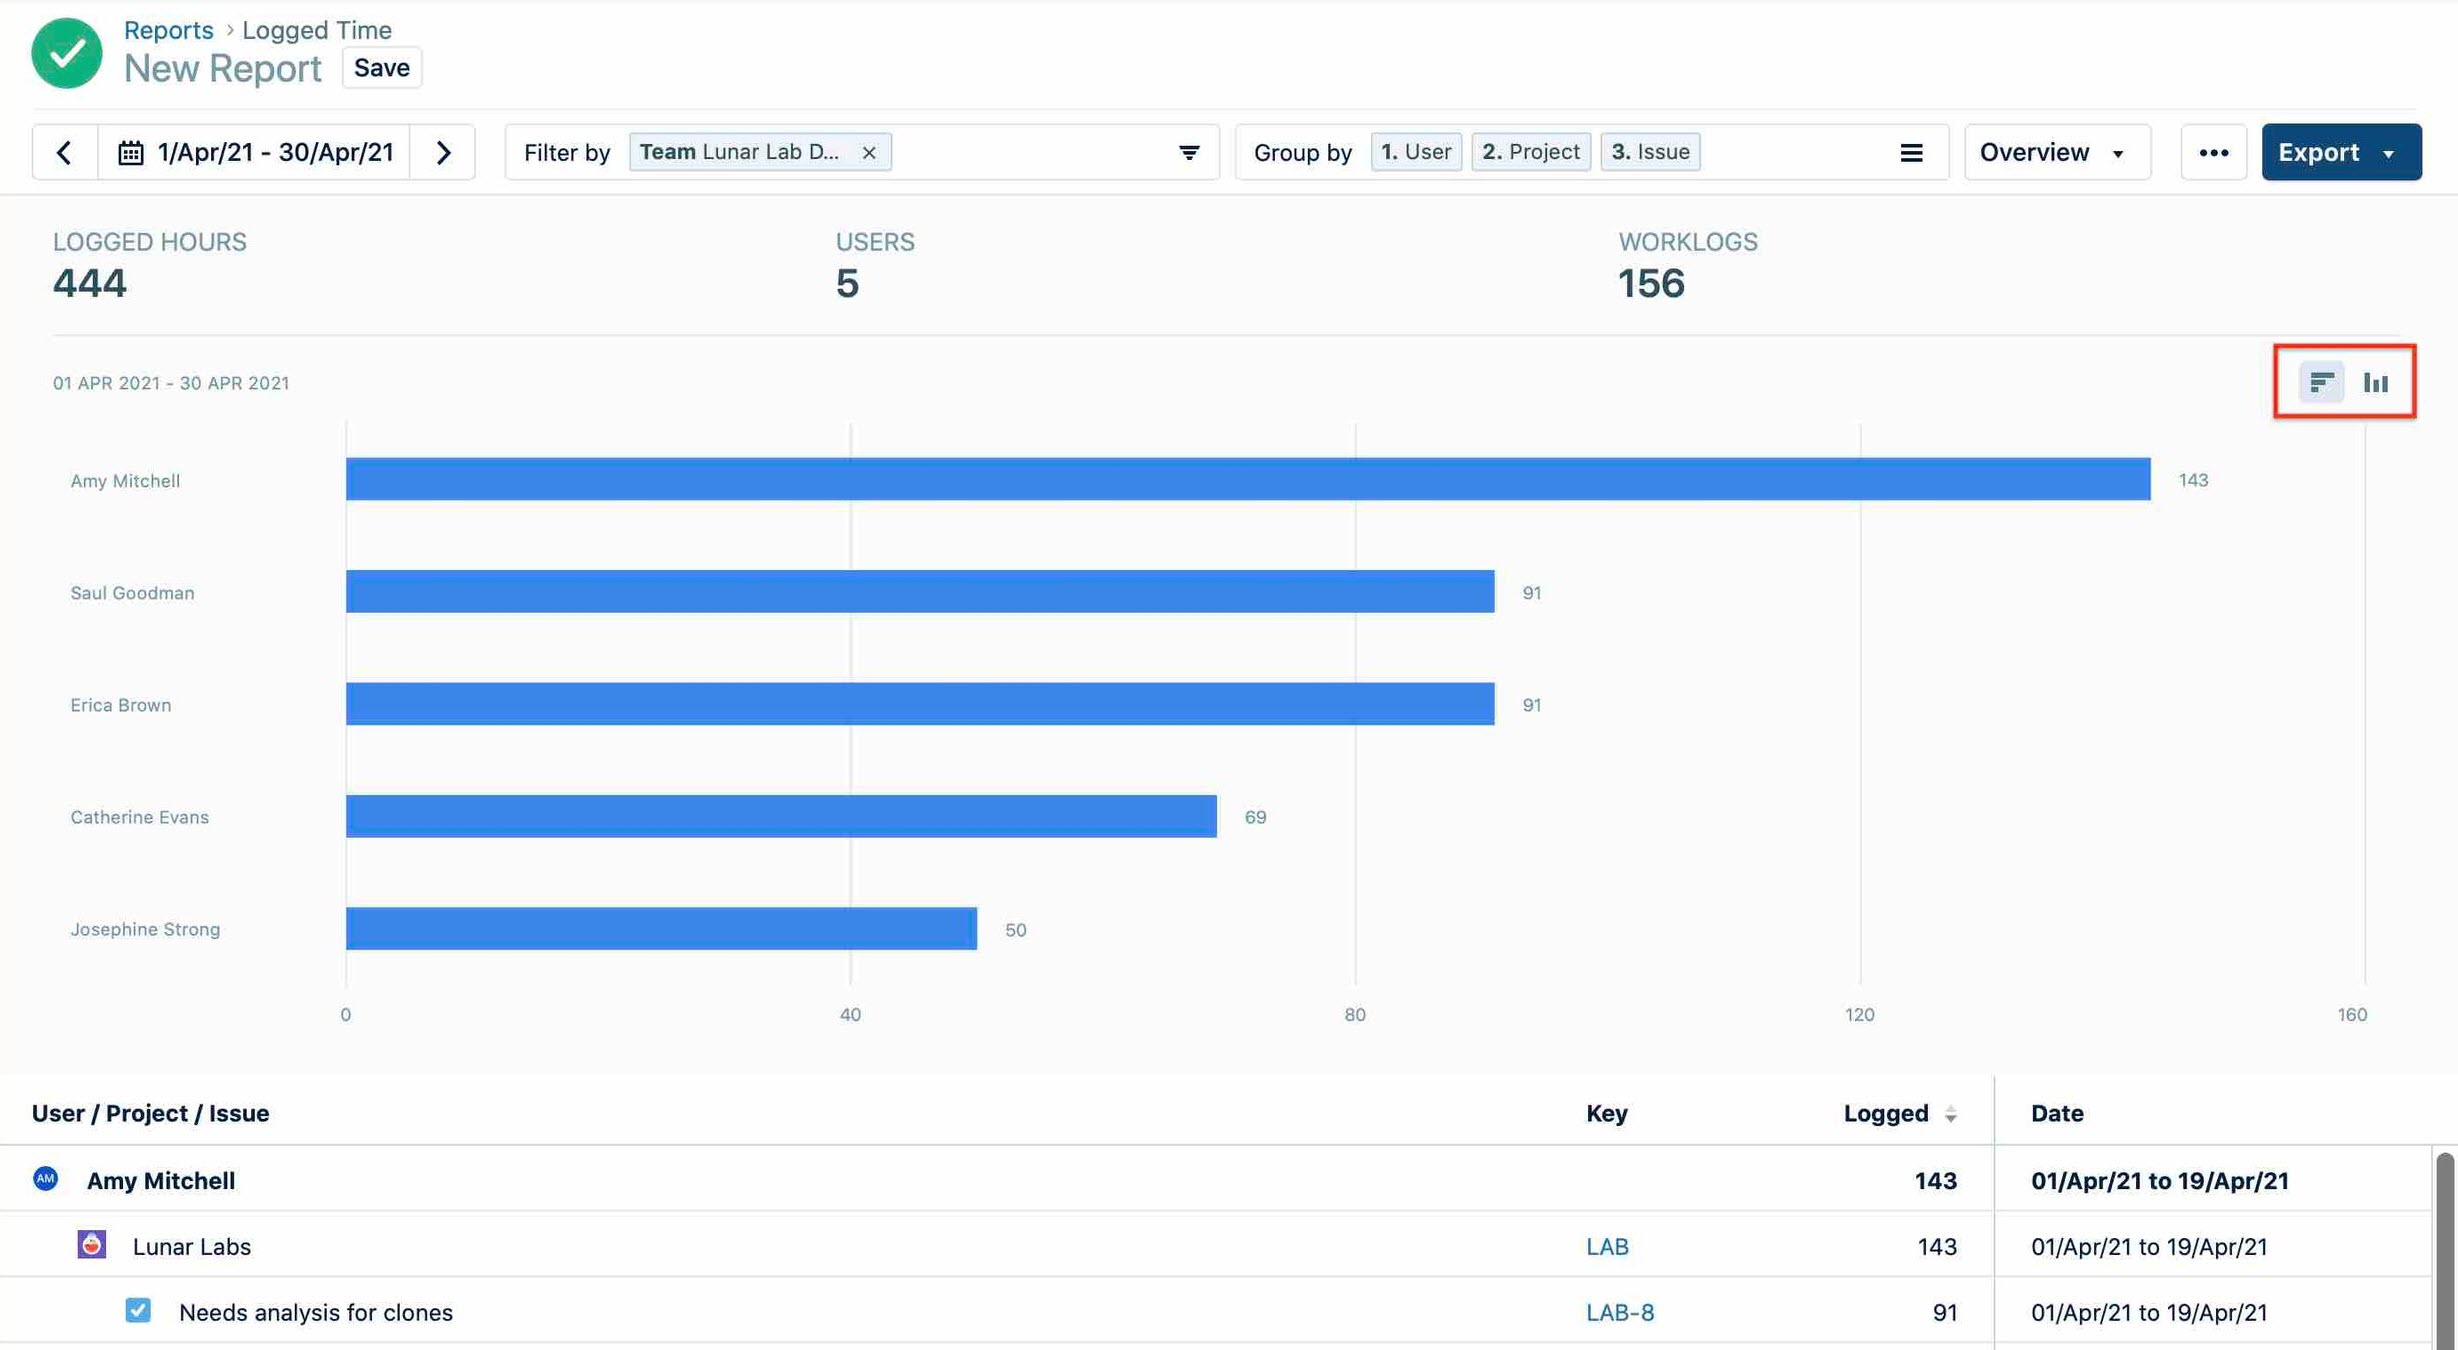Open issue LAB-8 link

click(x=1619, y=1311)
